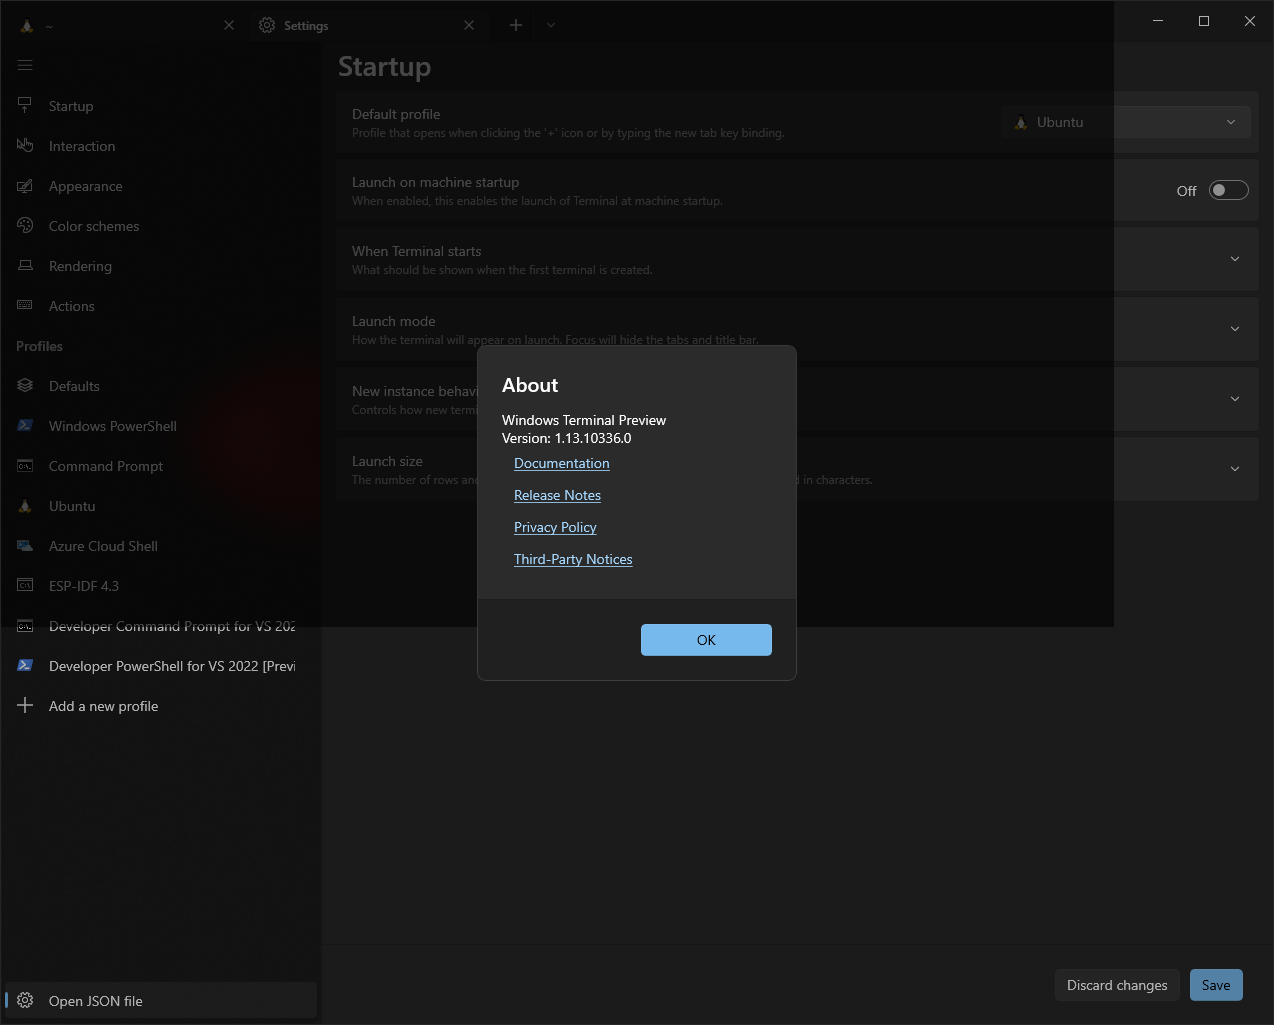Click Discard changes button

tap(1117, 985)
